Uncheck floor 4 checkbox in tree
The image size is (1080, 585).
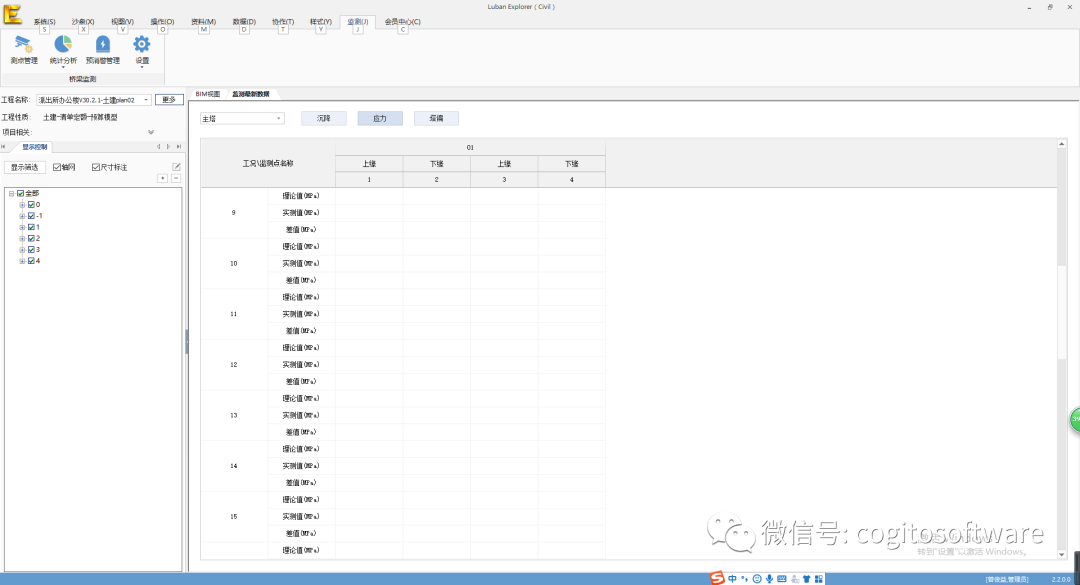coord(31,260)
